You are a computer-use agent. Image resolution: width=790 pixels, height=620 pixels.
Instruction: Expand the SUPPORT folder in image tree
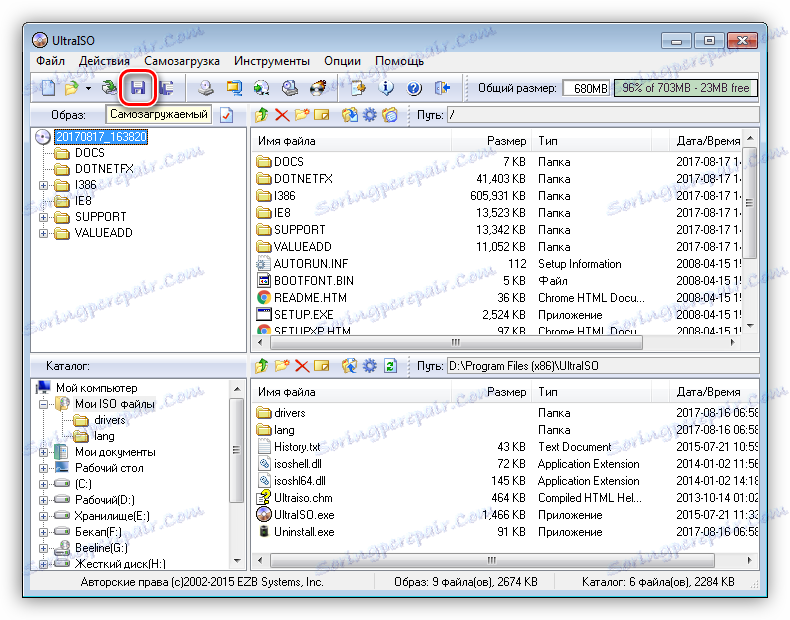pyautogui.click(x=44, y=218)
